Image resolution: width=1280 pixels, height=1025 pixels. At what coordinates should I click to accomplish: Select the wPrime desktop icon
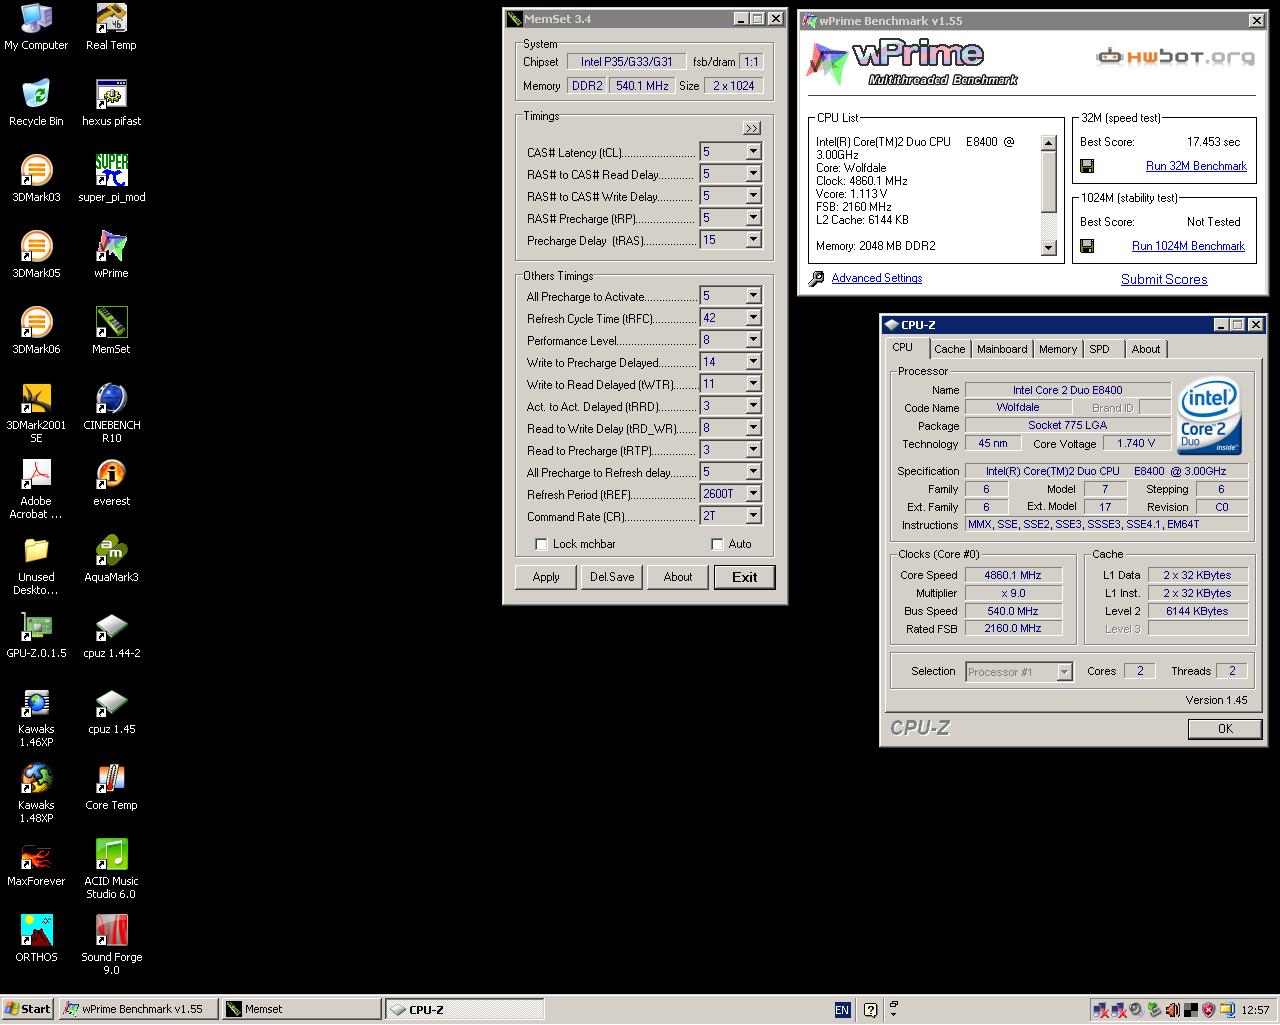tap(111, 256)
